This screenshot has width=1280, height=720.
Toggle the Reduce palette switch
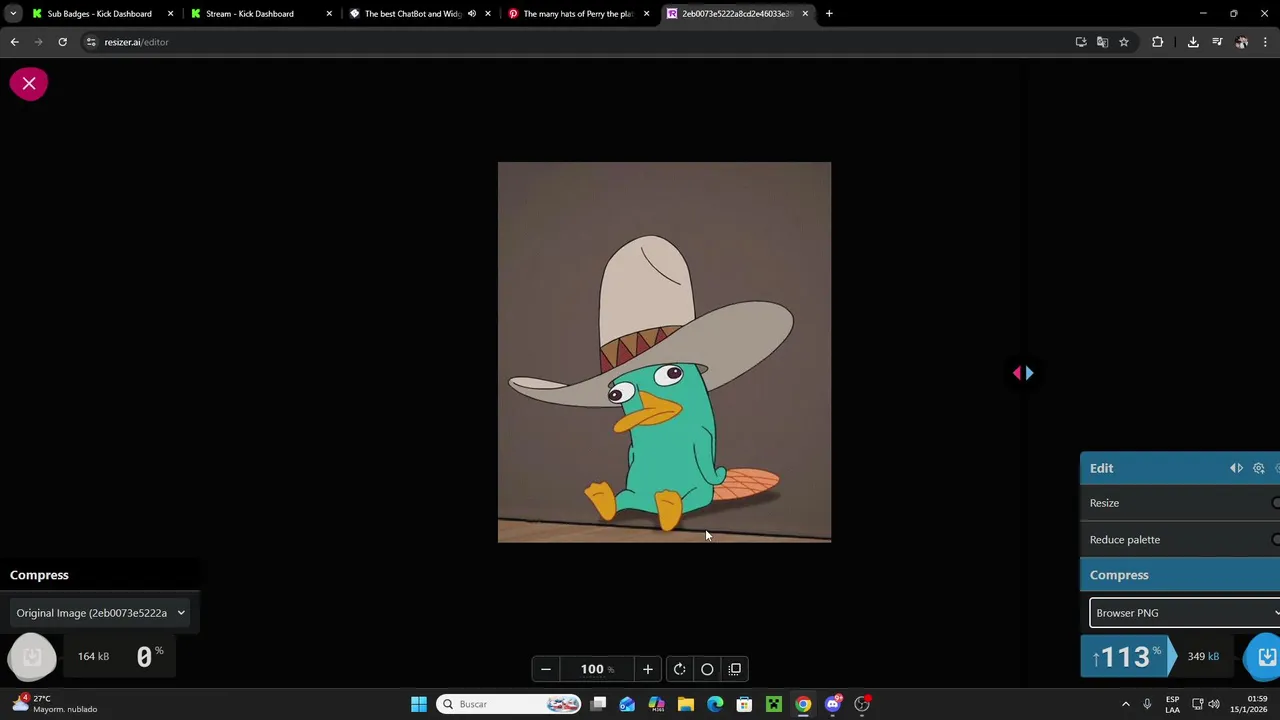[x=1275, y=540]
